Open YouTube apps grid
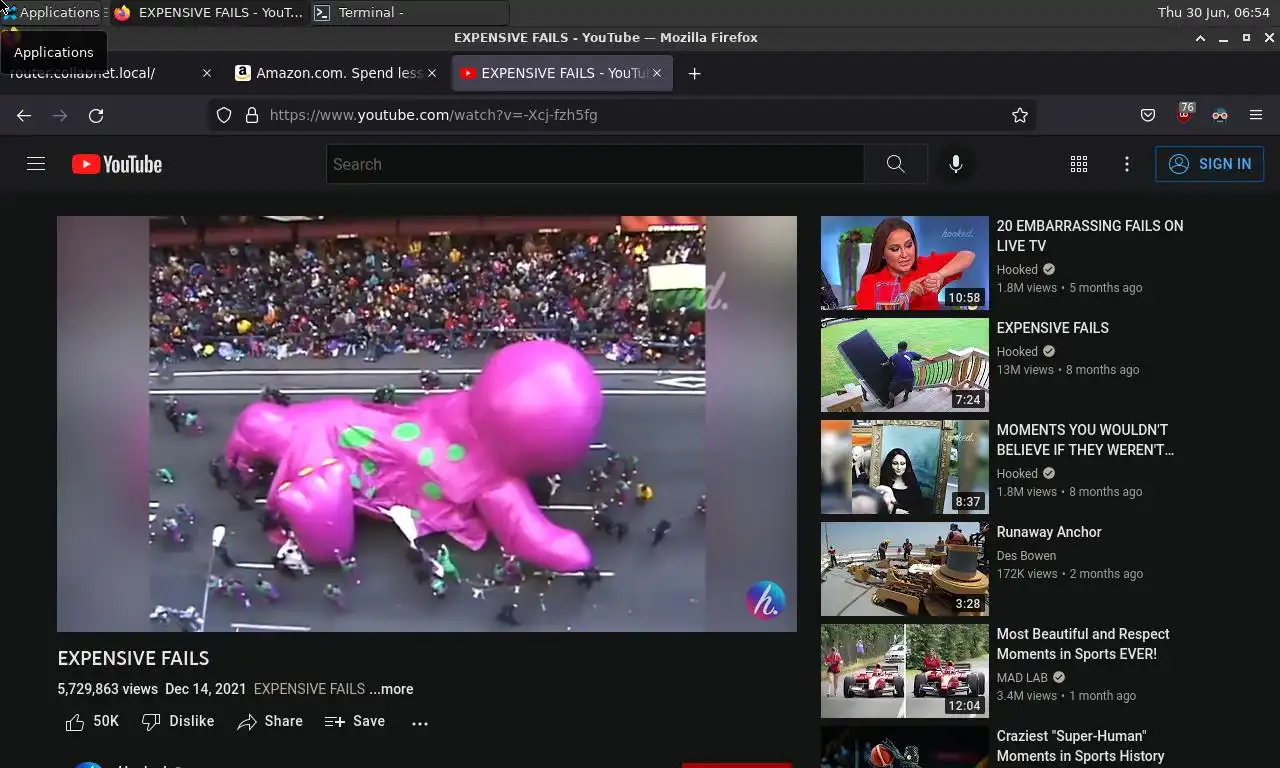Image resolution: width=1280 pixels, height=768 pixels. coord(1079,164)
